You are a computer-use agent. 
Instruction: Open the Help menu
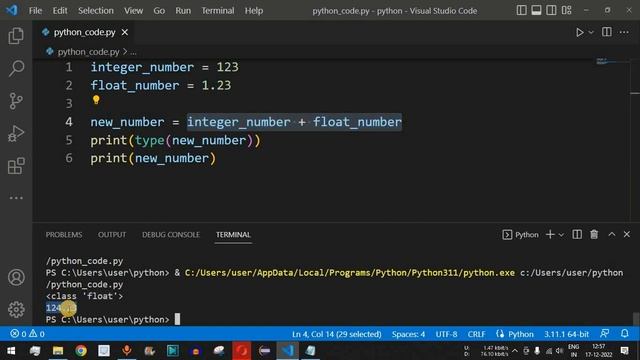coord(253,11)
